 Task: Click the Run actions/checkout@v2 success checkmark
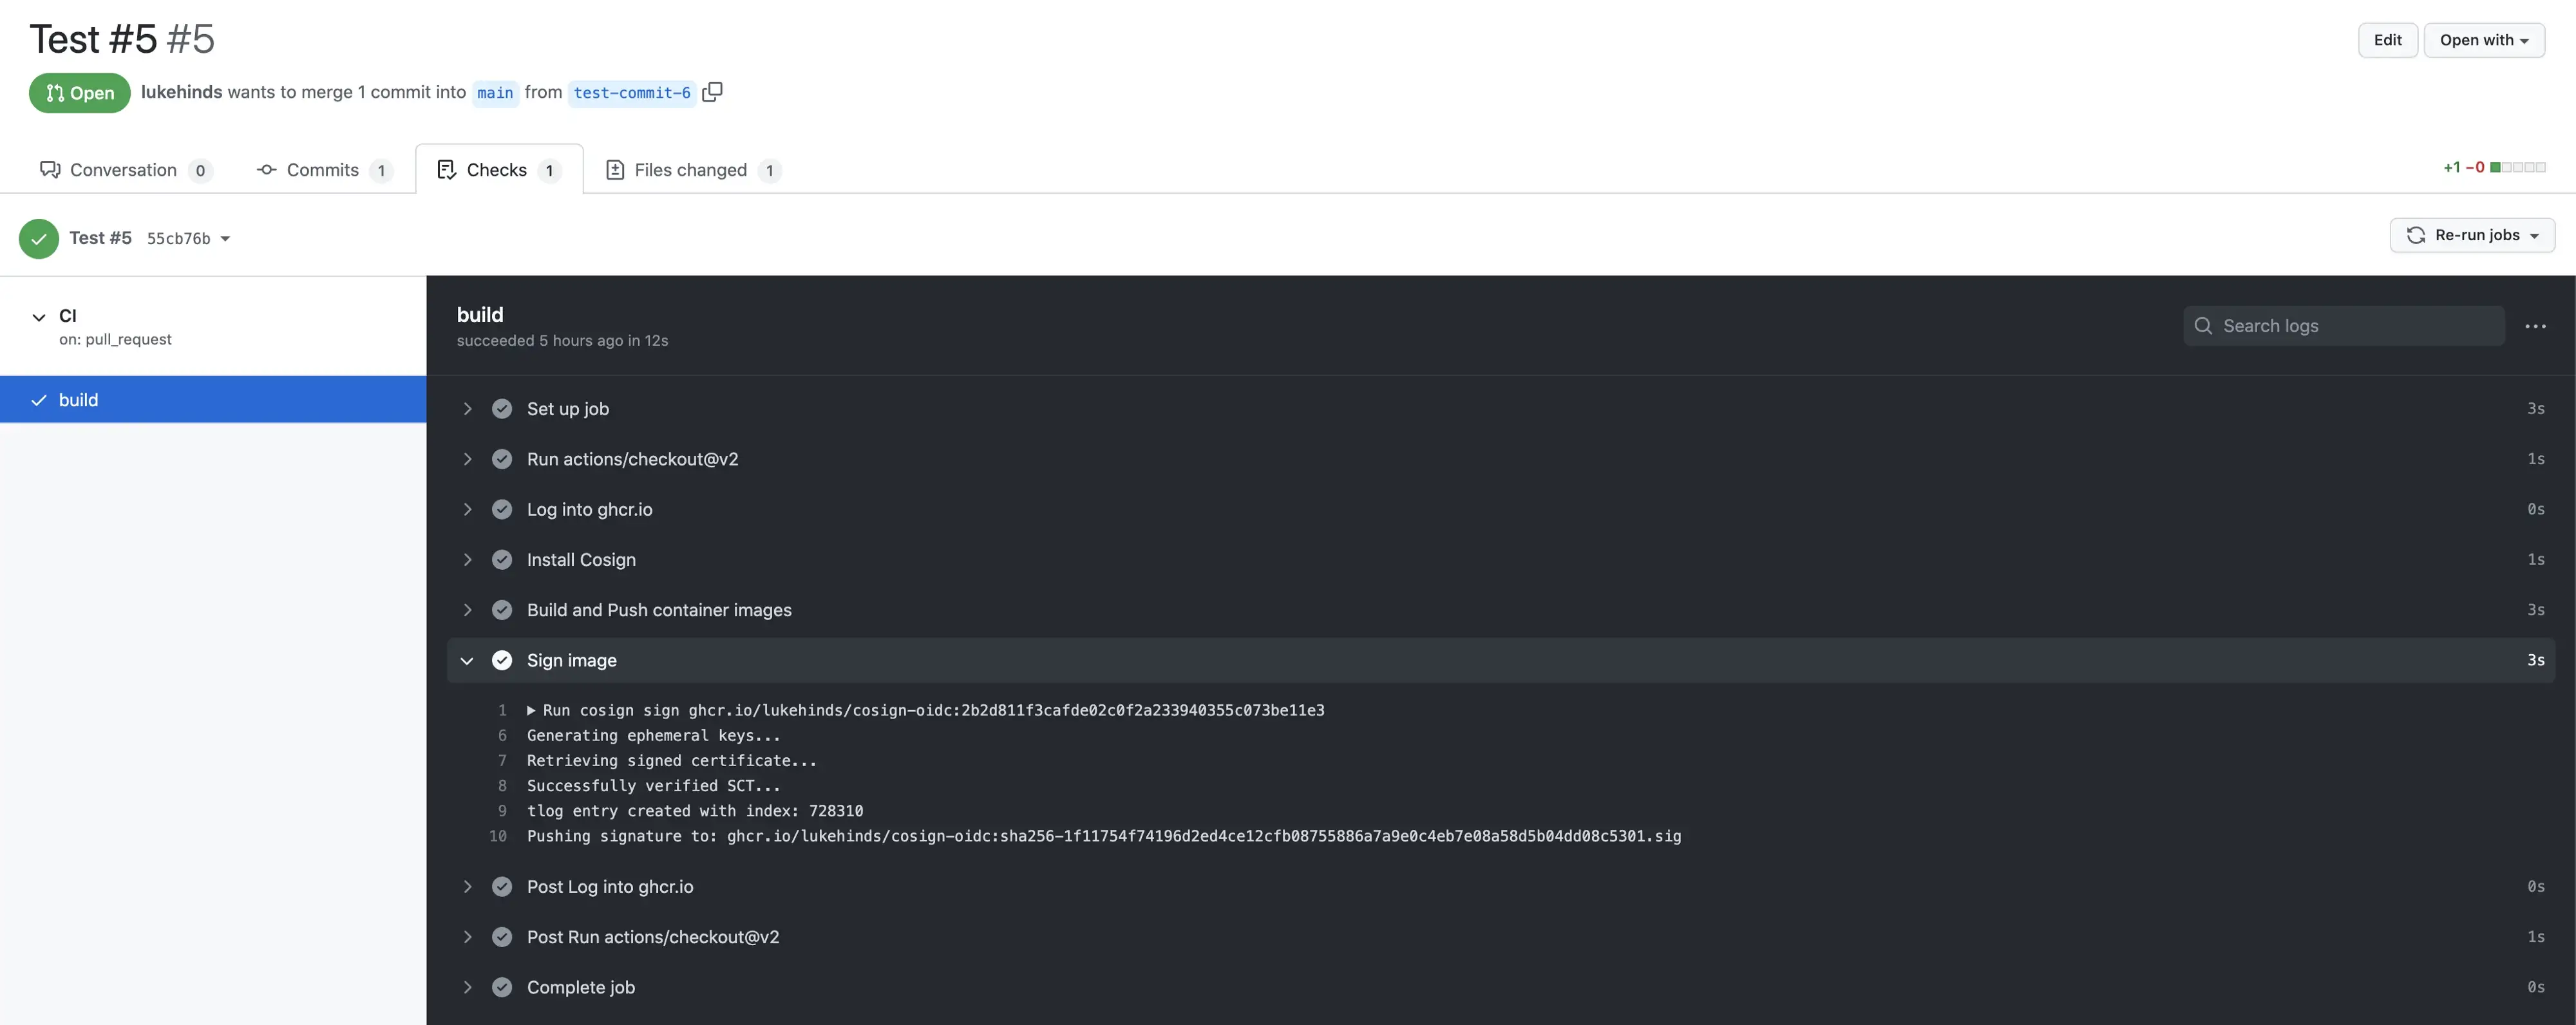[502, 459]
